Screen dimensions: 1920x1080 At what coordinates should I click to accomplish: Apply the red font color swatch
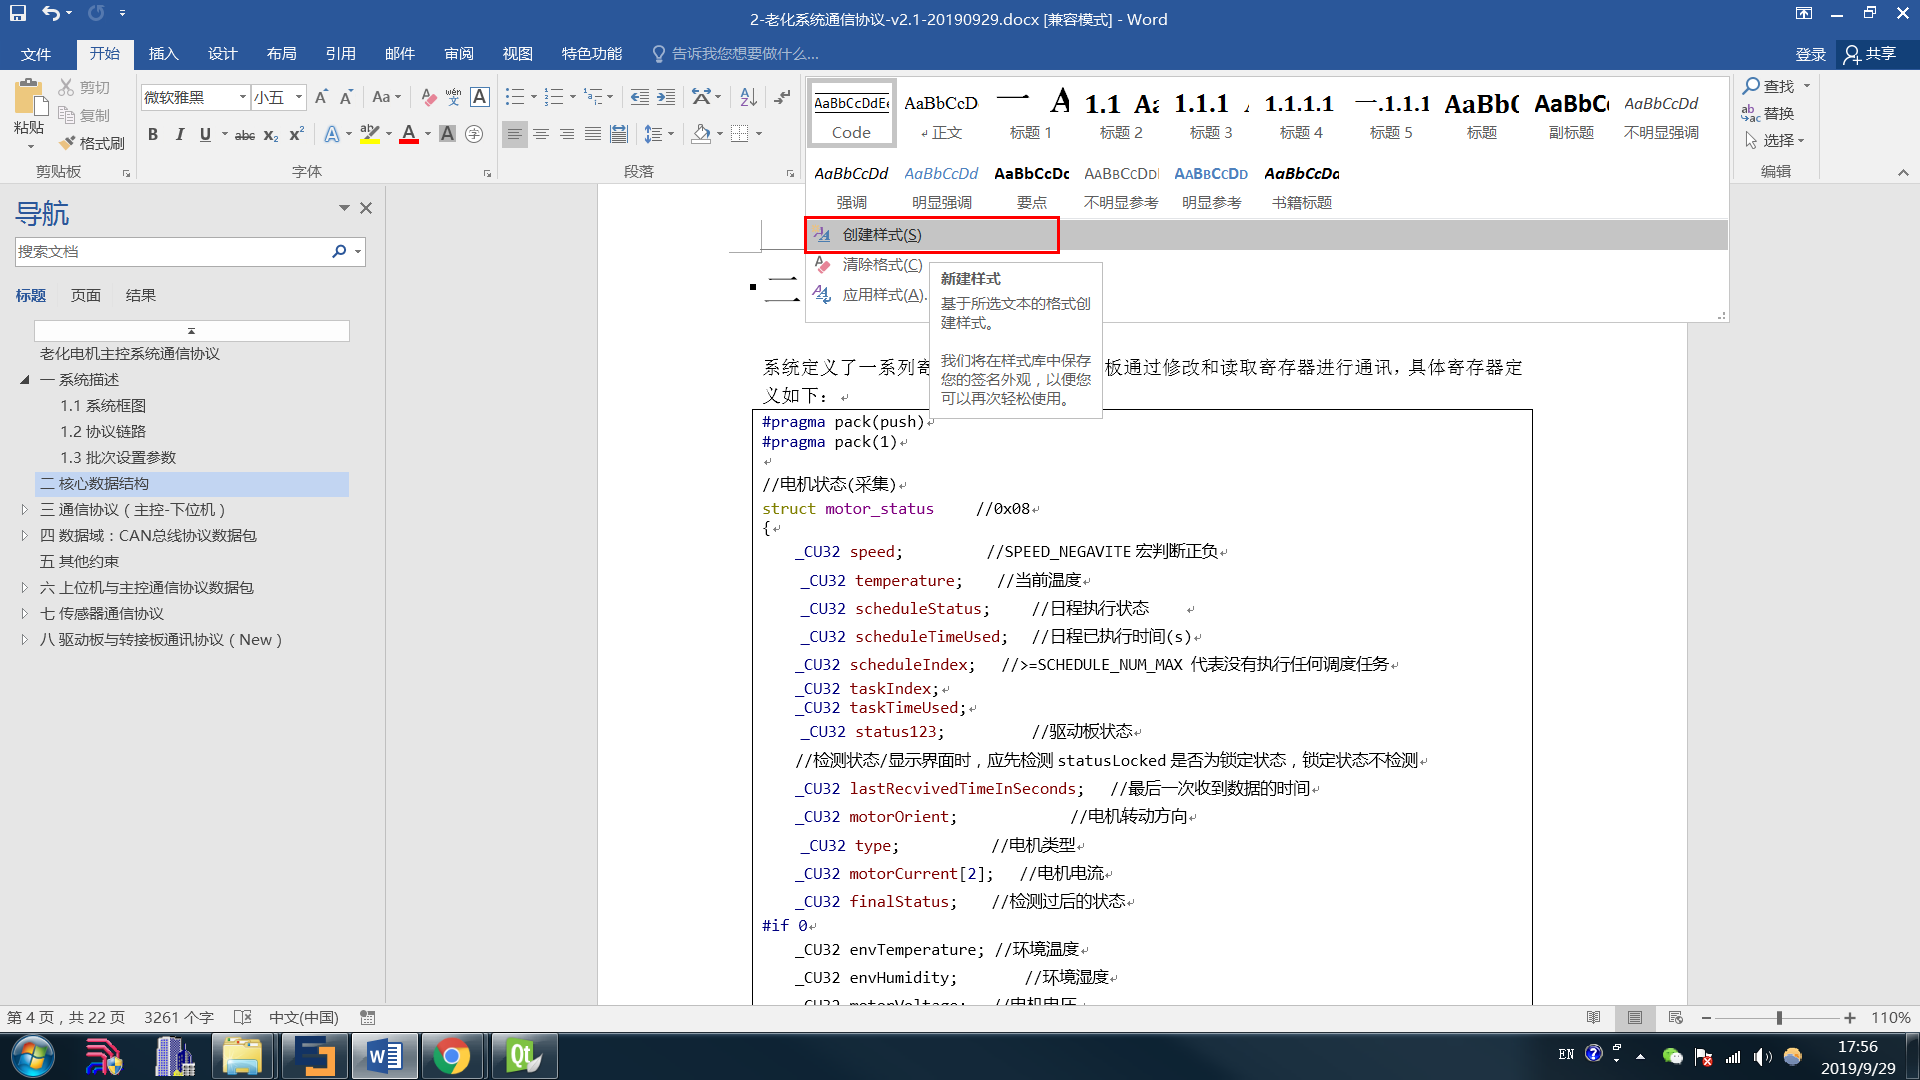tap(408, 134)
